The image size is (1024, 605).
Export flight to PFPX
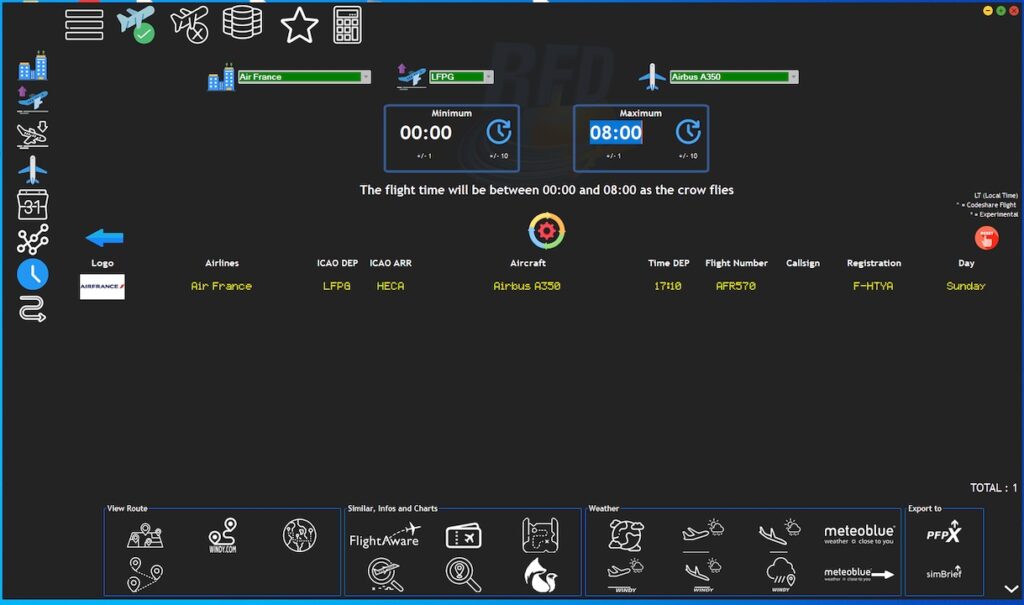tap(944, 534)
